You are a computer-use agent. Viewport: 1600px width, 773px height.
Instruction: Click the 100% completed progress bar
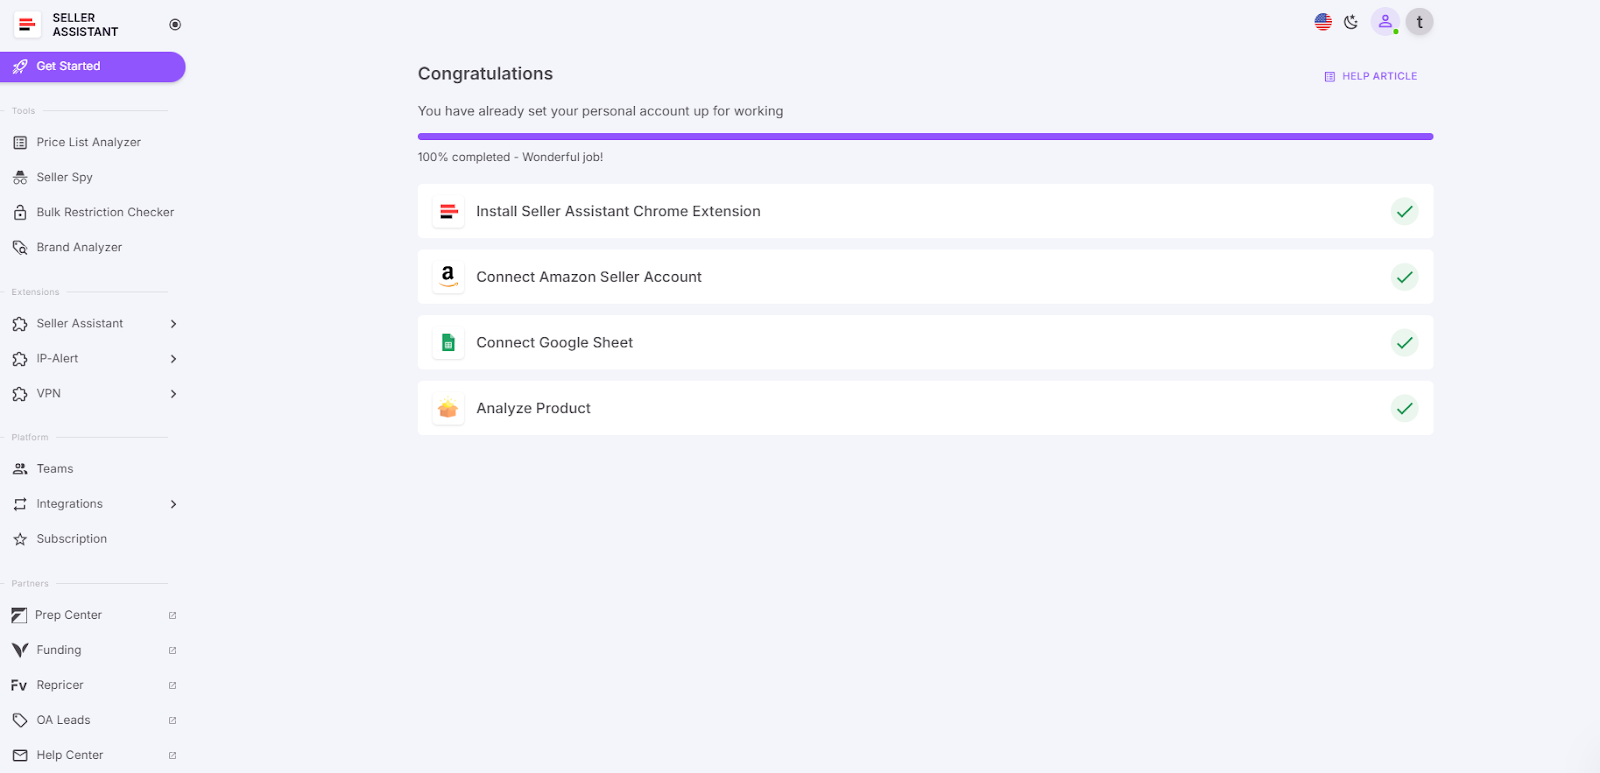(924, 136)
